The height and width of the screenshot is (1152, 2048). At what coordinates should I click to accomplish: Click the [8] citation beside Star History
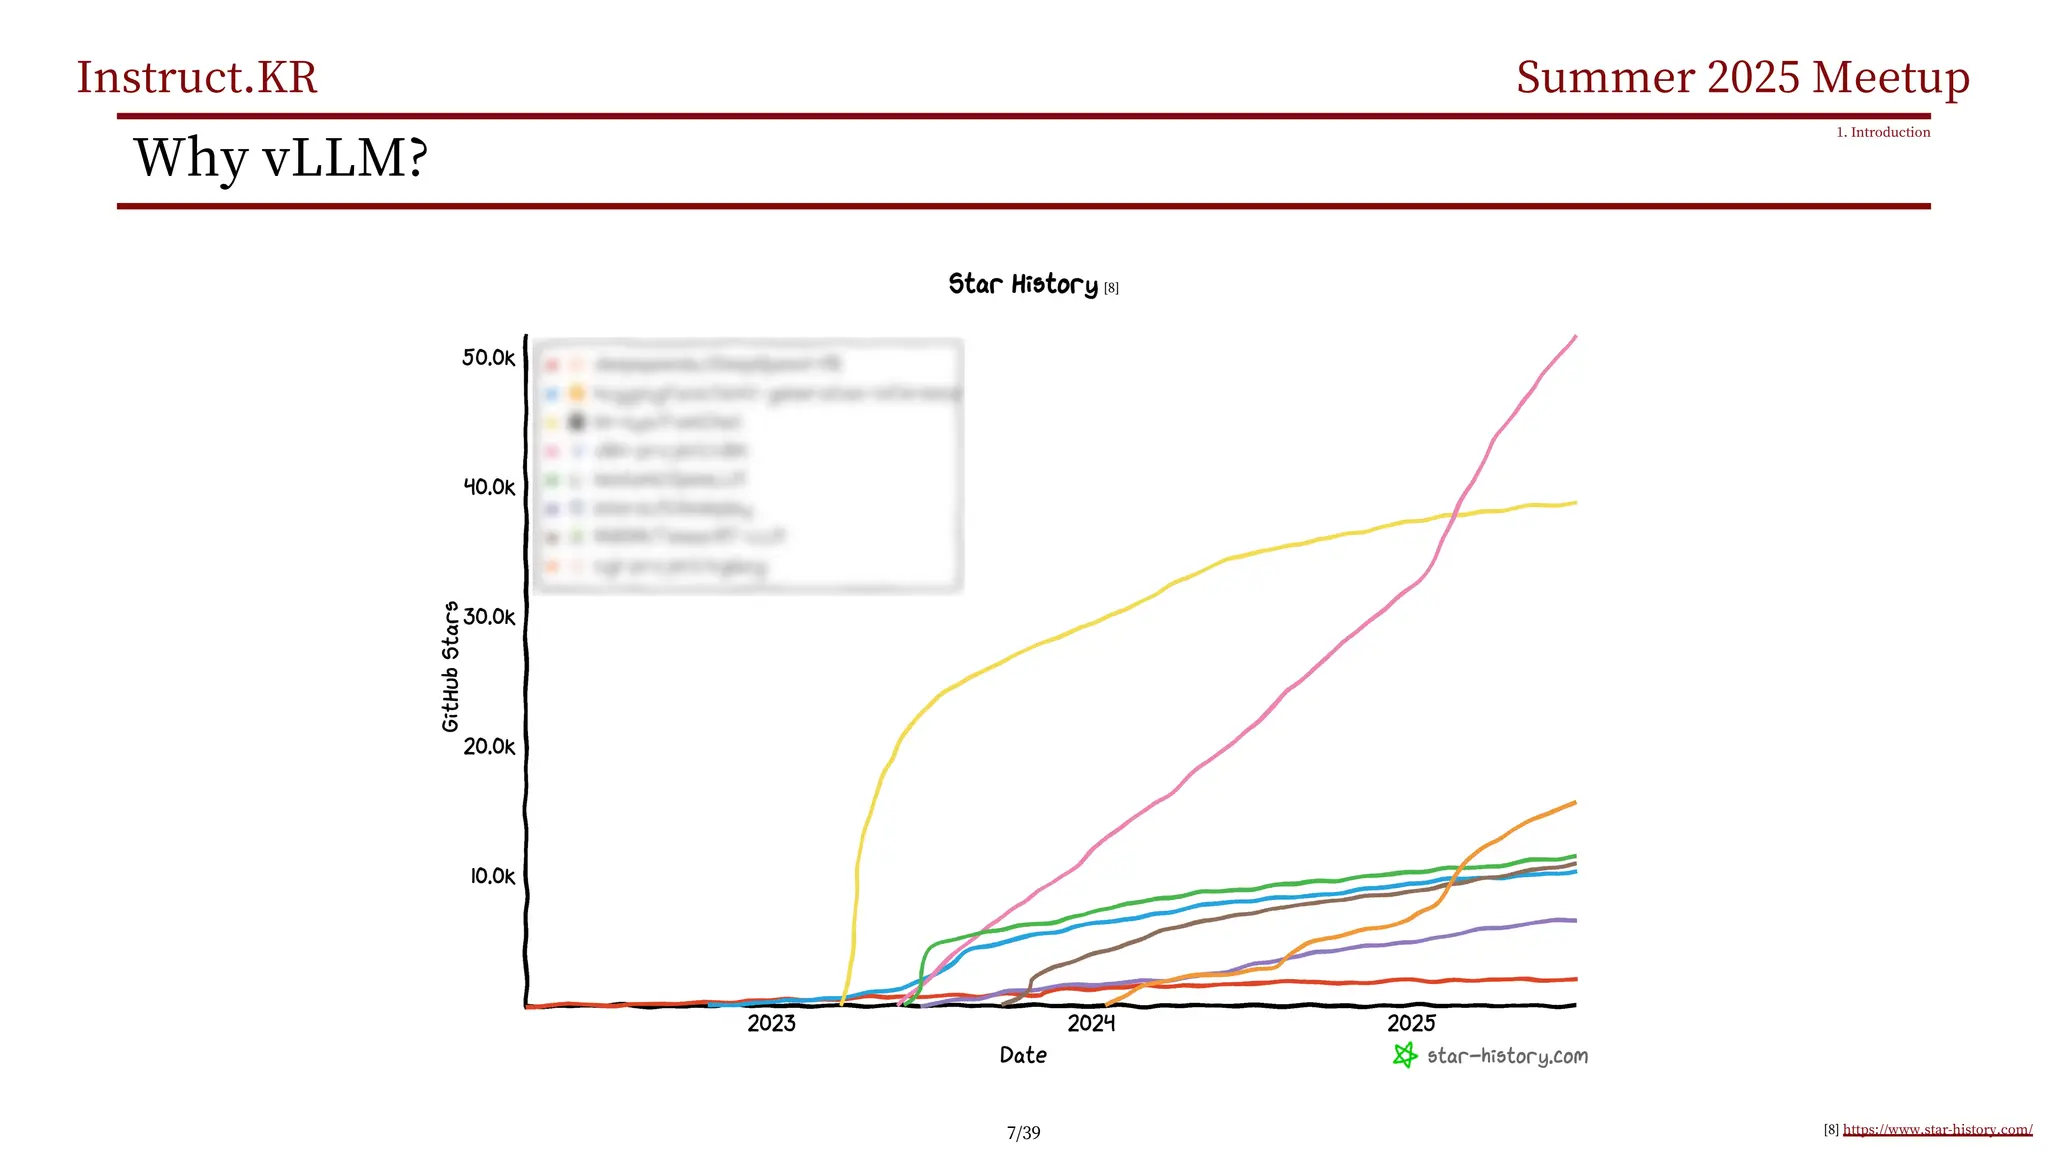pyautogui.click(x=1111, y=288)
